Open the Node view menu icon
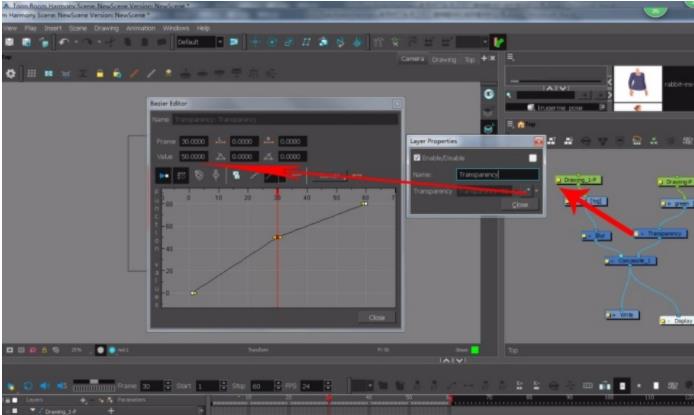 pos(510,124)
